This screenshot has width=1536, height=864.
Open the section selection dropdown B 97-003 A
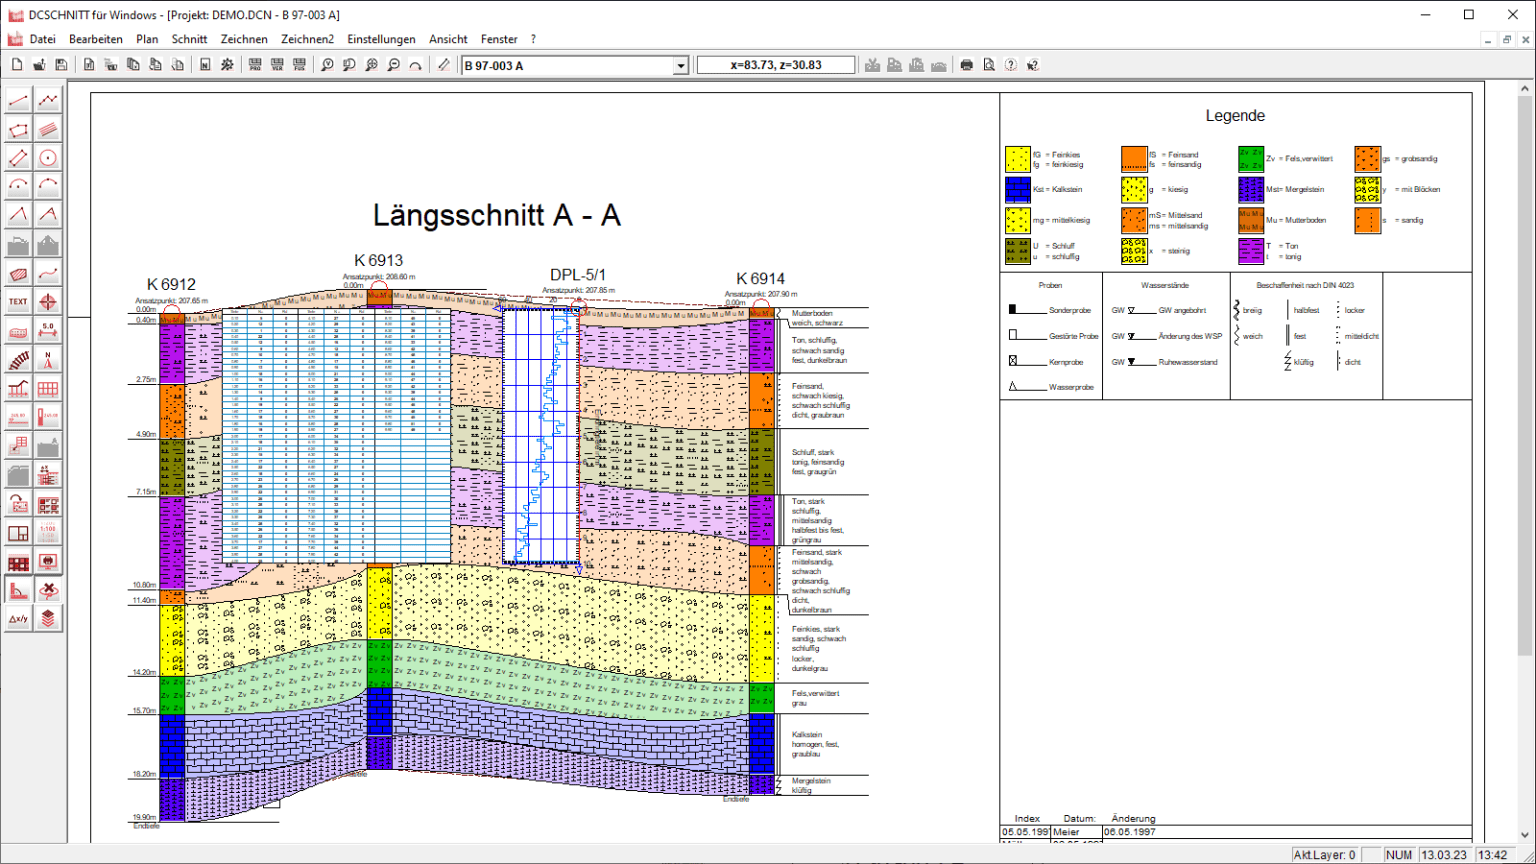pyautogui.click(x=681, y=66)
